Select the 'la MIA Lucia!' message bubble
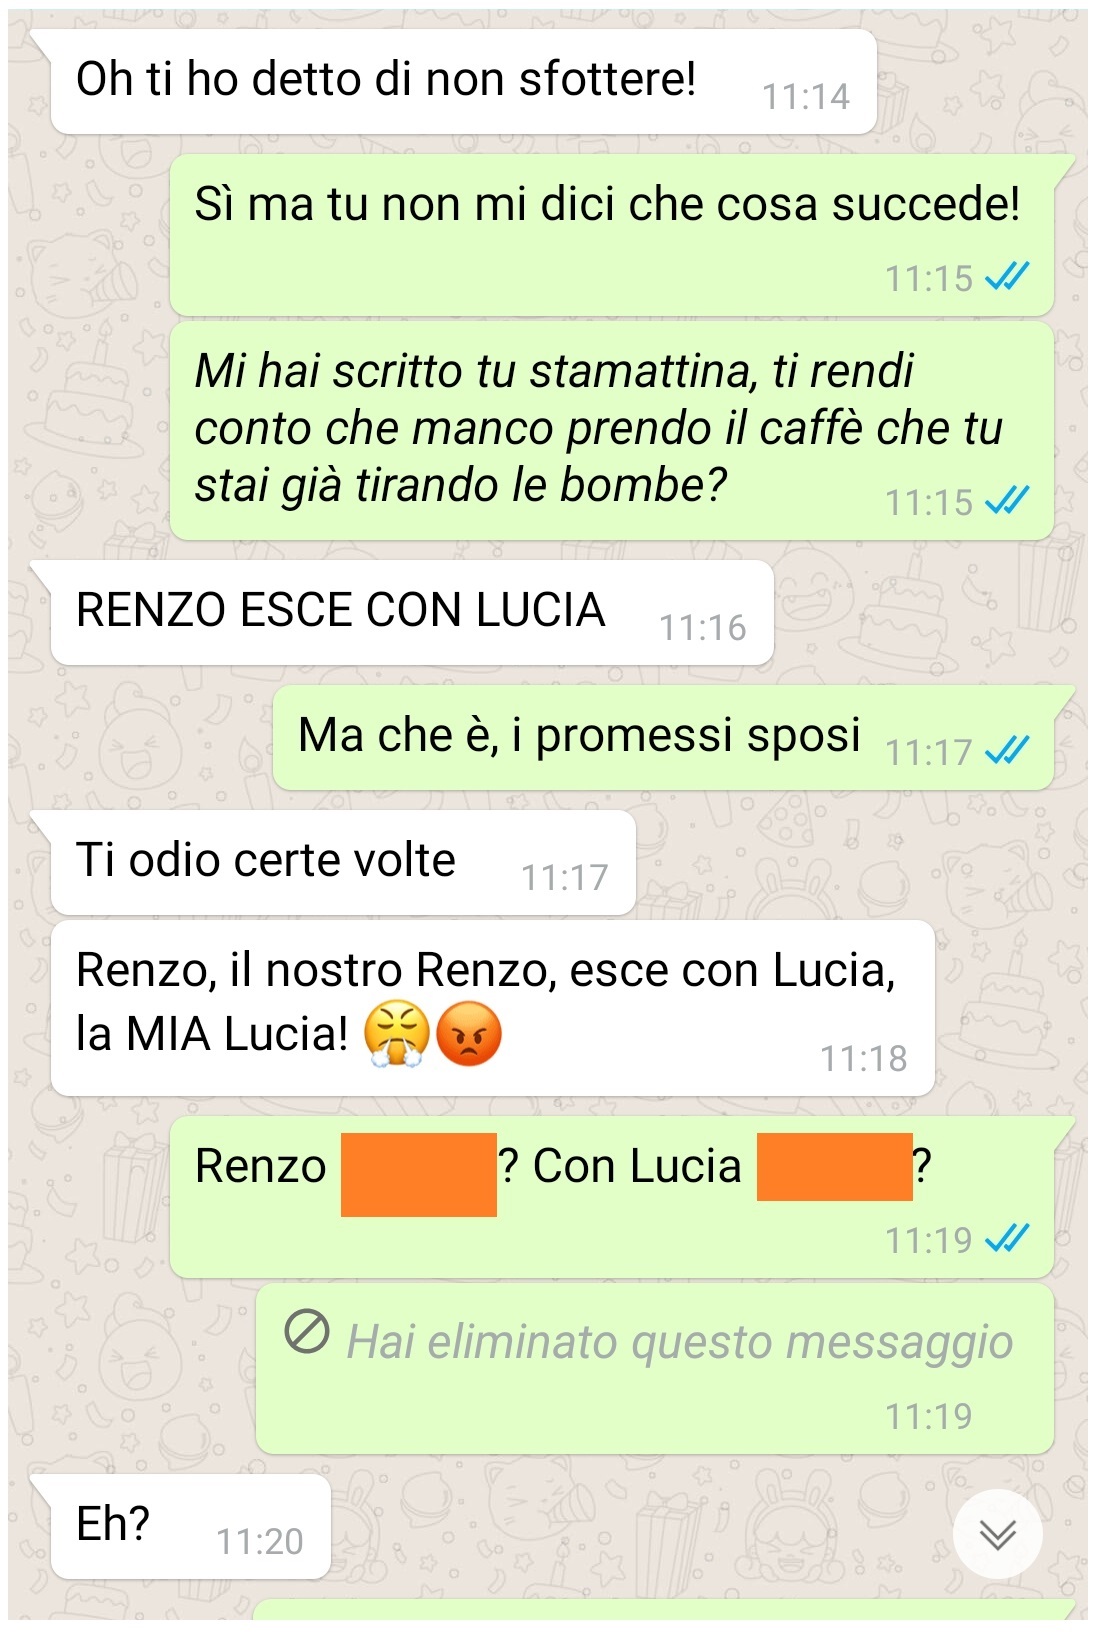 click(492, 1008)
